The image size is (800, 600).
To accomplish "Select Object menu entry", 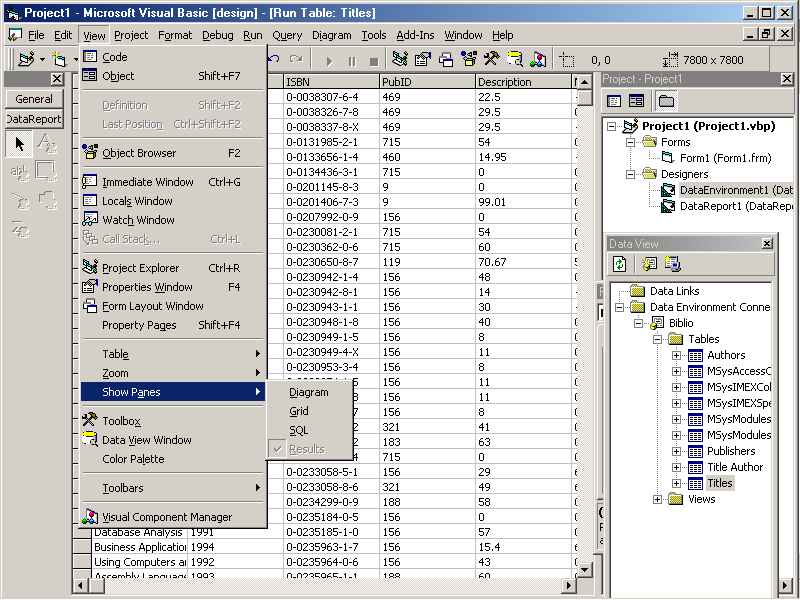I will click(173, 76).
